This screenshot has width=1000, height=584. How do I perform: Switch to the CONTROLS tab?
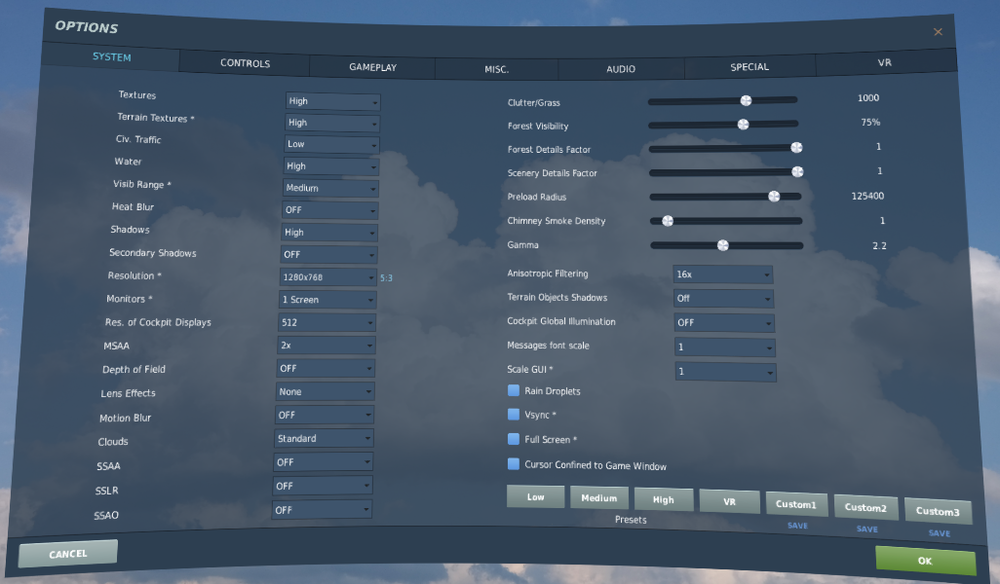(x=245, y=63)
